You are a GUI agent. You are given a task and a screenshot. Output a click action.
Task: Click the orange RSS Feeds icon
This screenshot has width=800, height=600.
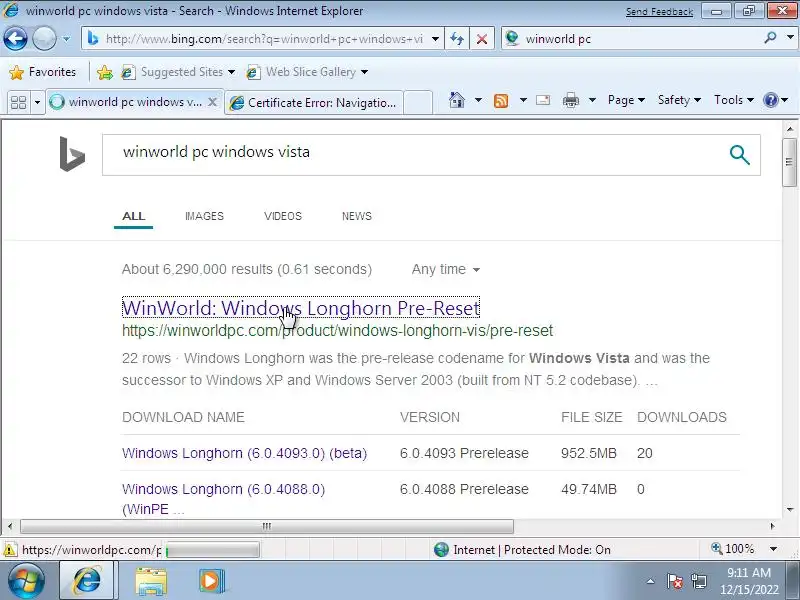501,101
